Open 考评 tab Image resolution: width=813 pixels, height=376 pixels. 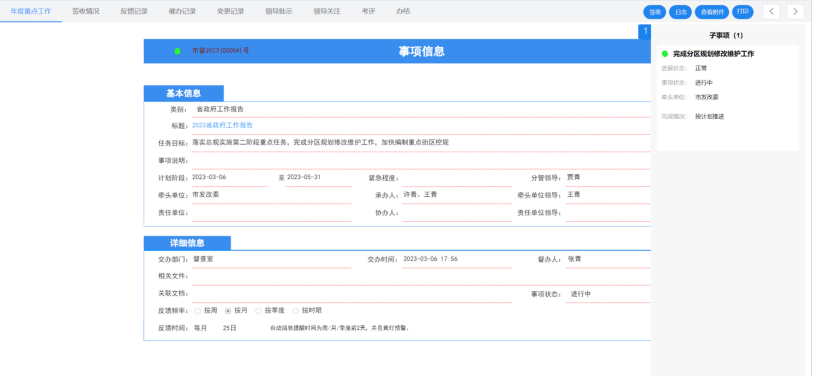[x=368, y=11]
